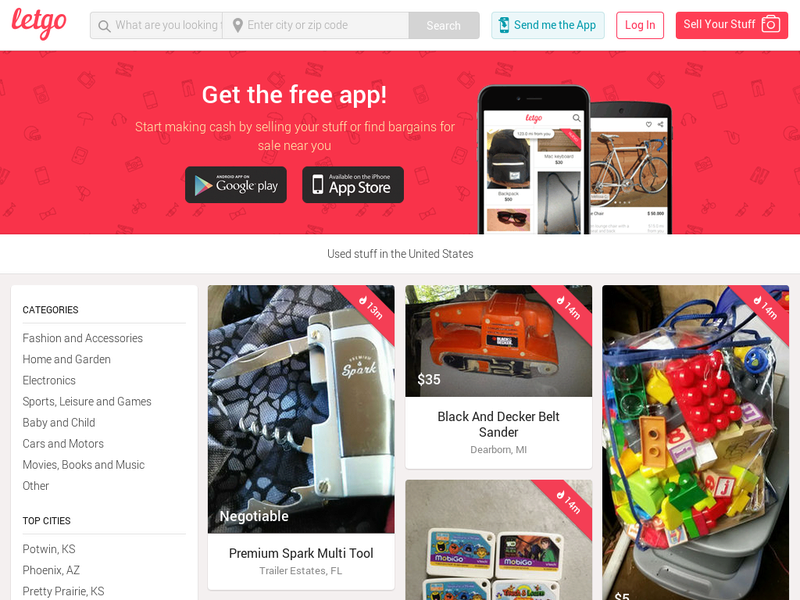Image resolution: width=800 pixels, height=600 pixels.
Task: Click the search magnifier icon
Action: [x=104, y=26]
